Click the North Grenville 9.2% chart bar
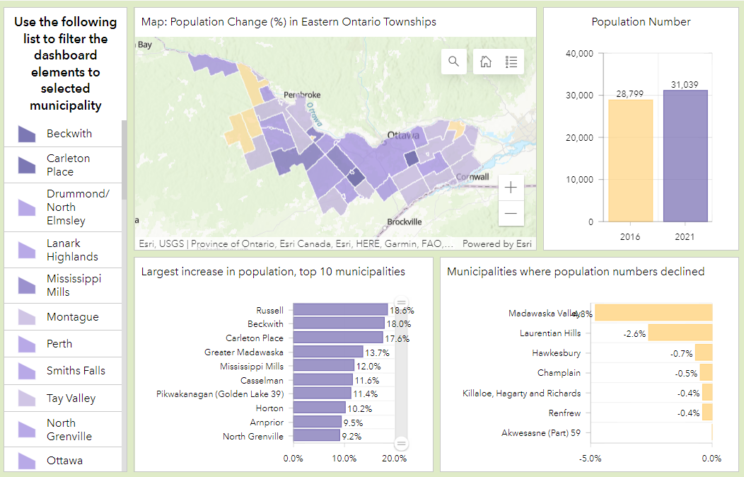The image size is (744, 477). coord(316,436)
